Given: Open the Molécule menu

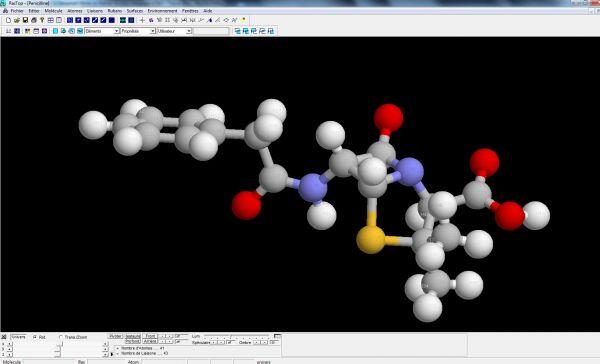Looking at the screenshot, I should click(x=53, y=11).
